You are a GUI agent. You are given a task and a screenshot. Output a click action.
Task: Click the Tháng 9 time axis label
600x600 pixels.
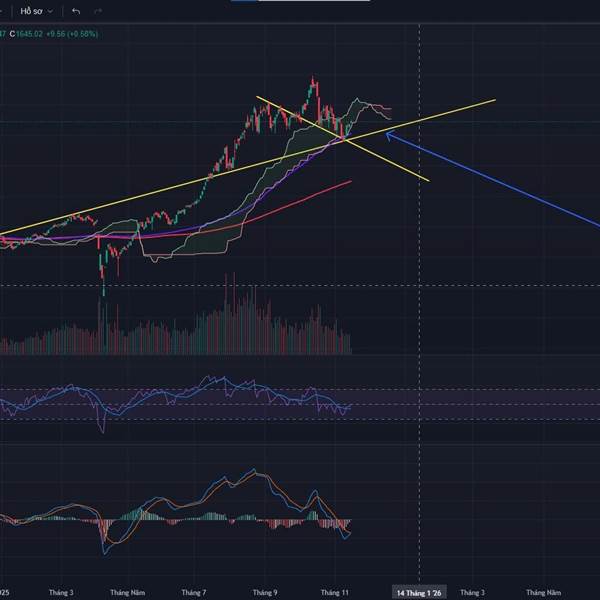[265, 593]
